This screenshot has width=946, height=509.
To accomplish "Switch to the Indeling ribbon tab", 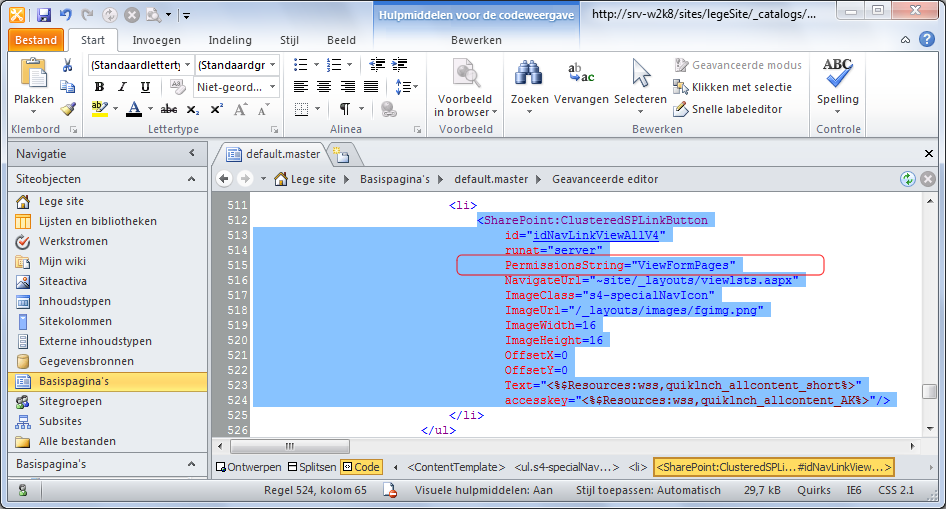I will tap(230, 40).
